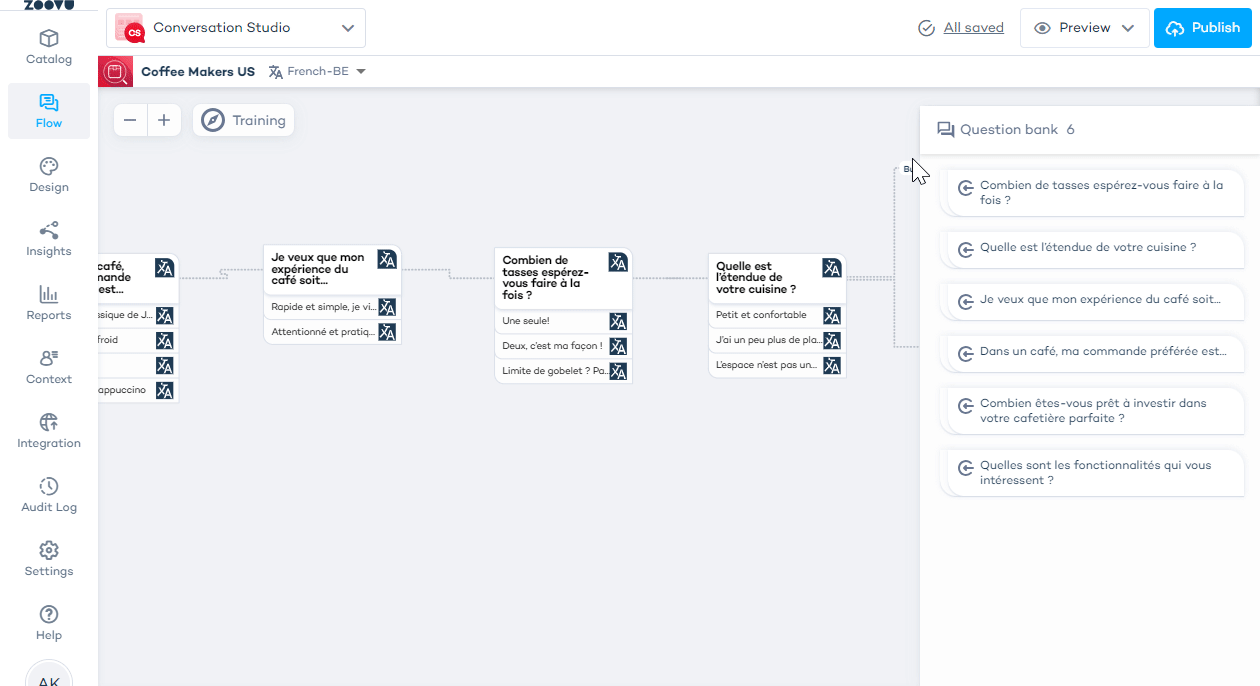The height and width of the screenshot is (686, 1260).
Task: Click translate icon beside 'Rapide et simple' answer
Action: [386, 307]
